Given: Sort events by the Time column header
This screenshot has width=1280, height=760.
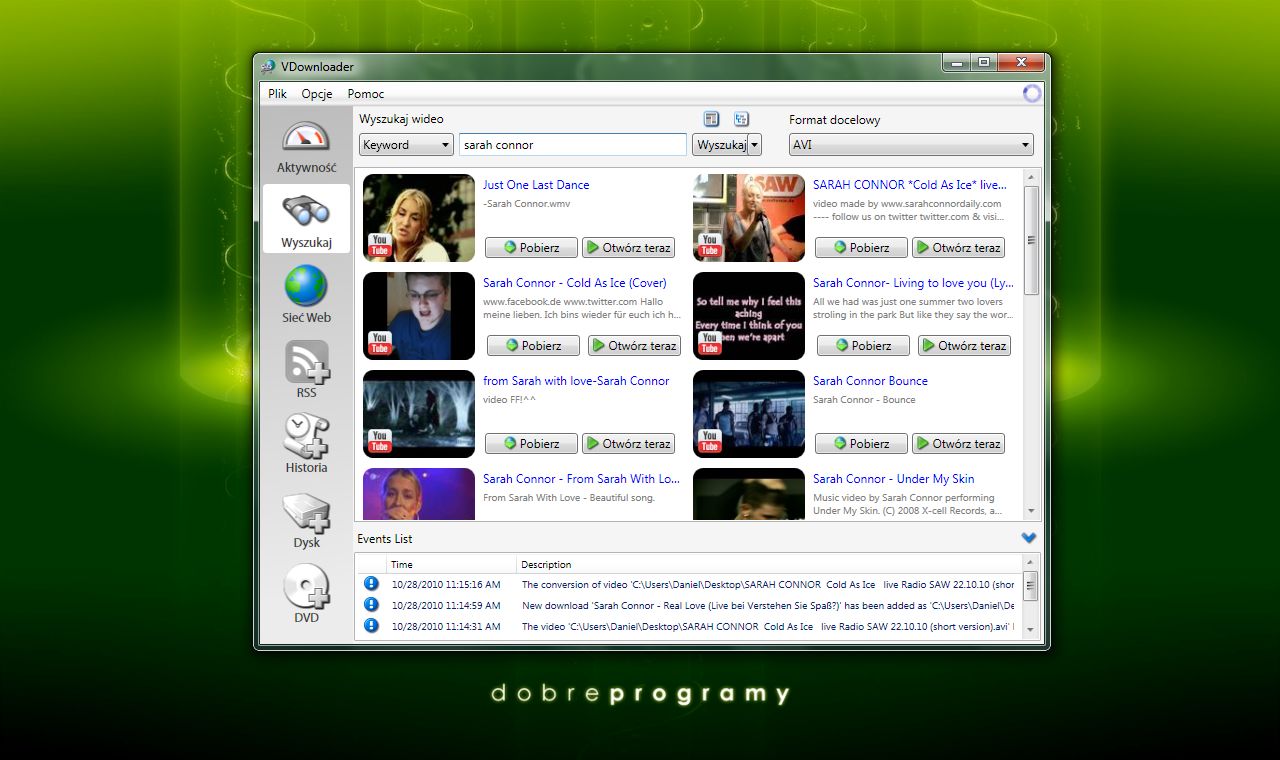Looking at the screenshot, I should coord(451,564).
